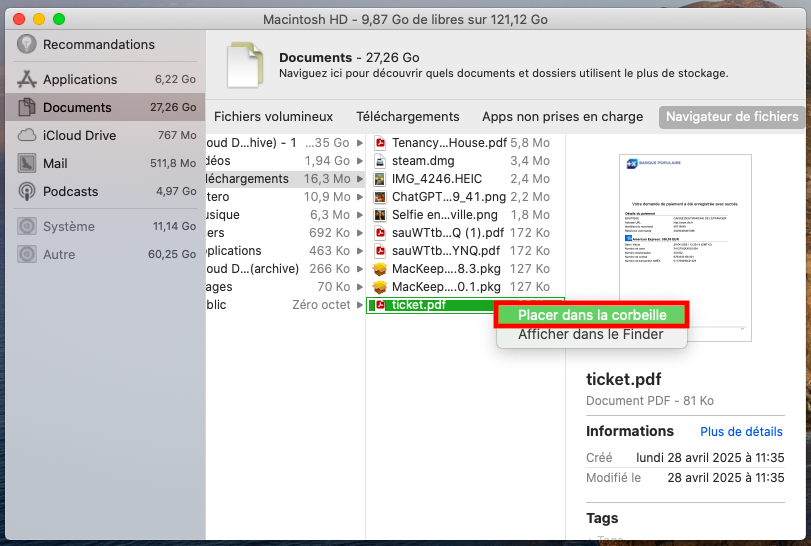Click the Tags section heading

(602, 518)
